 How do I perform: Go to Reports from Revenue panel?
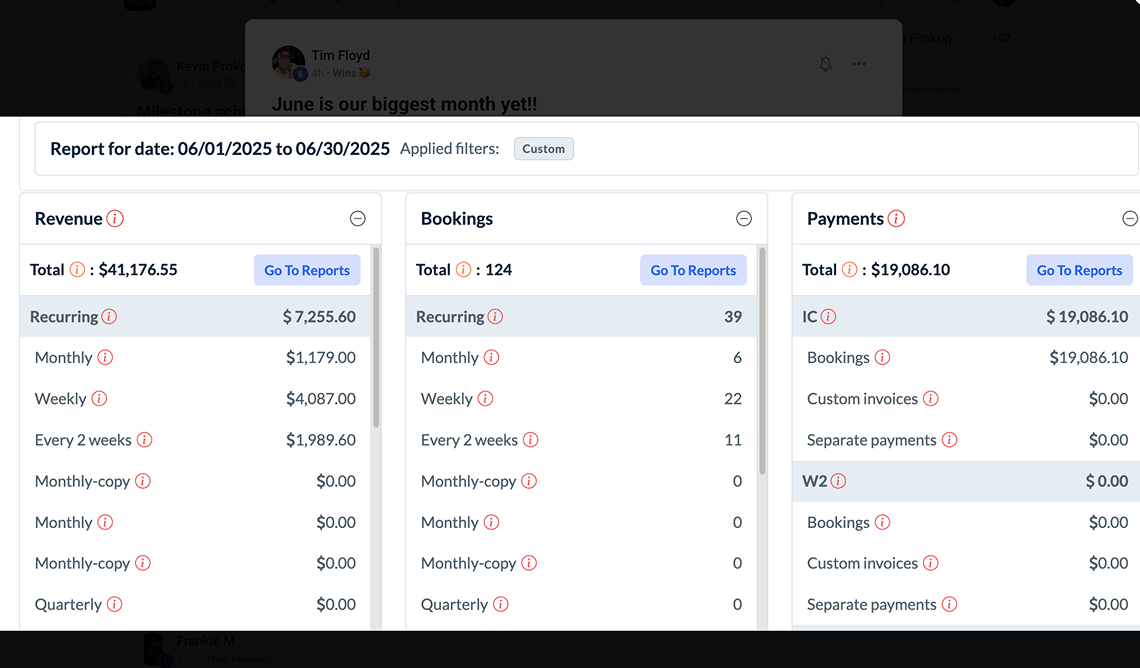click(x=307, y=270)
